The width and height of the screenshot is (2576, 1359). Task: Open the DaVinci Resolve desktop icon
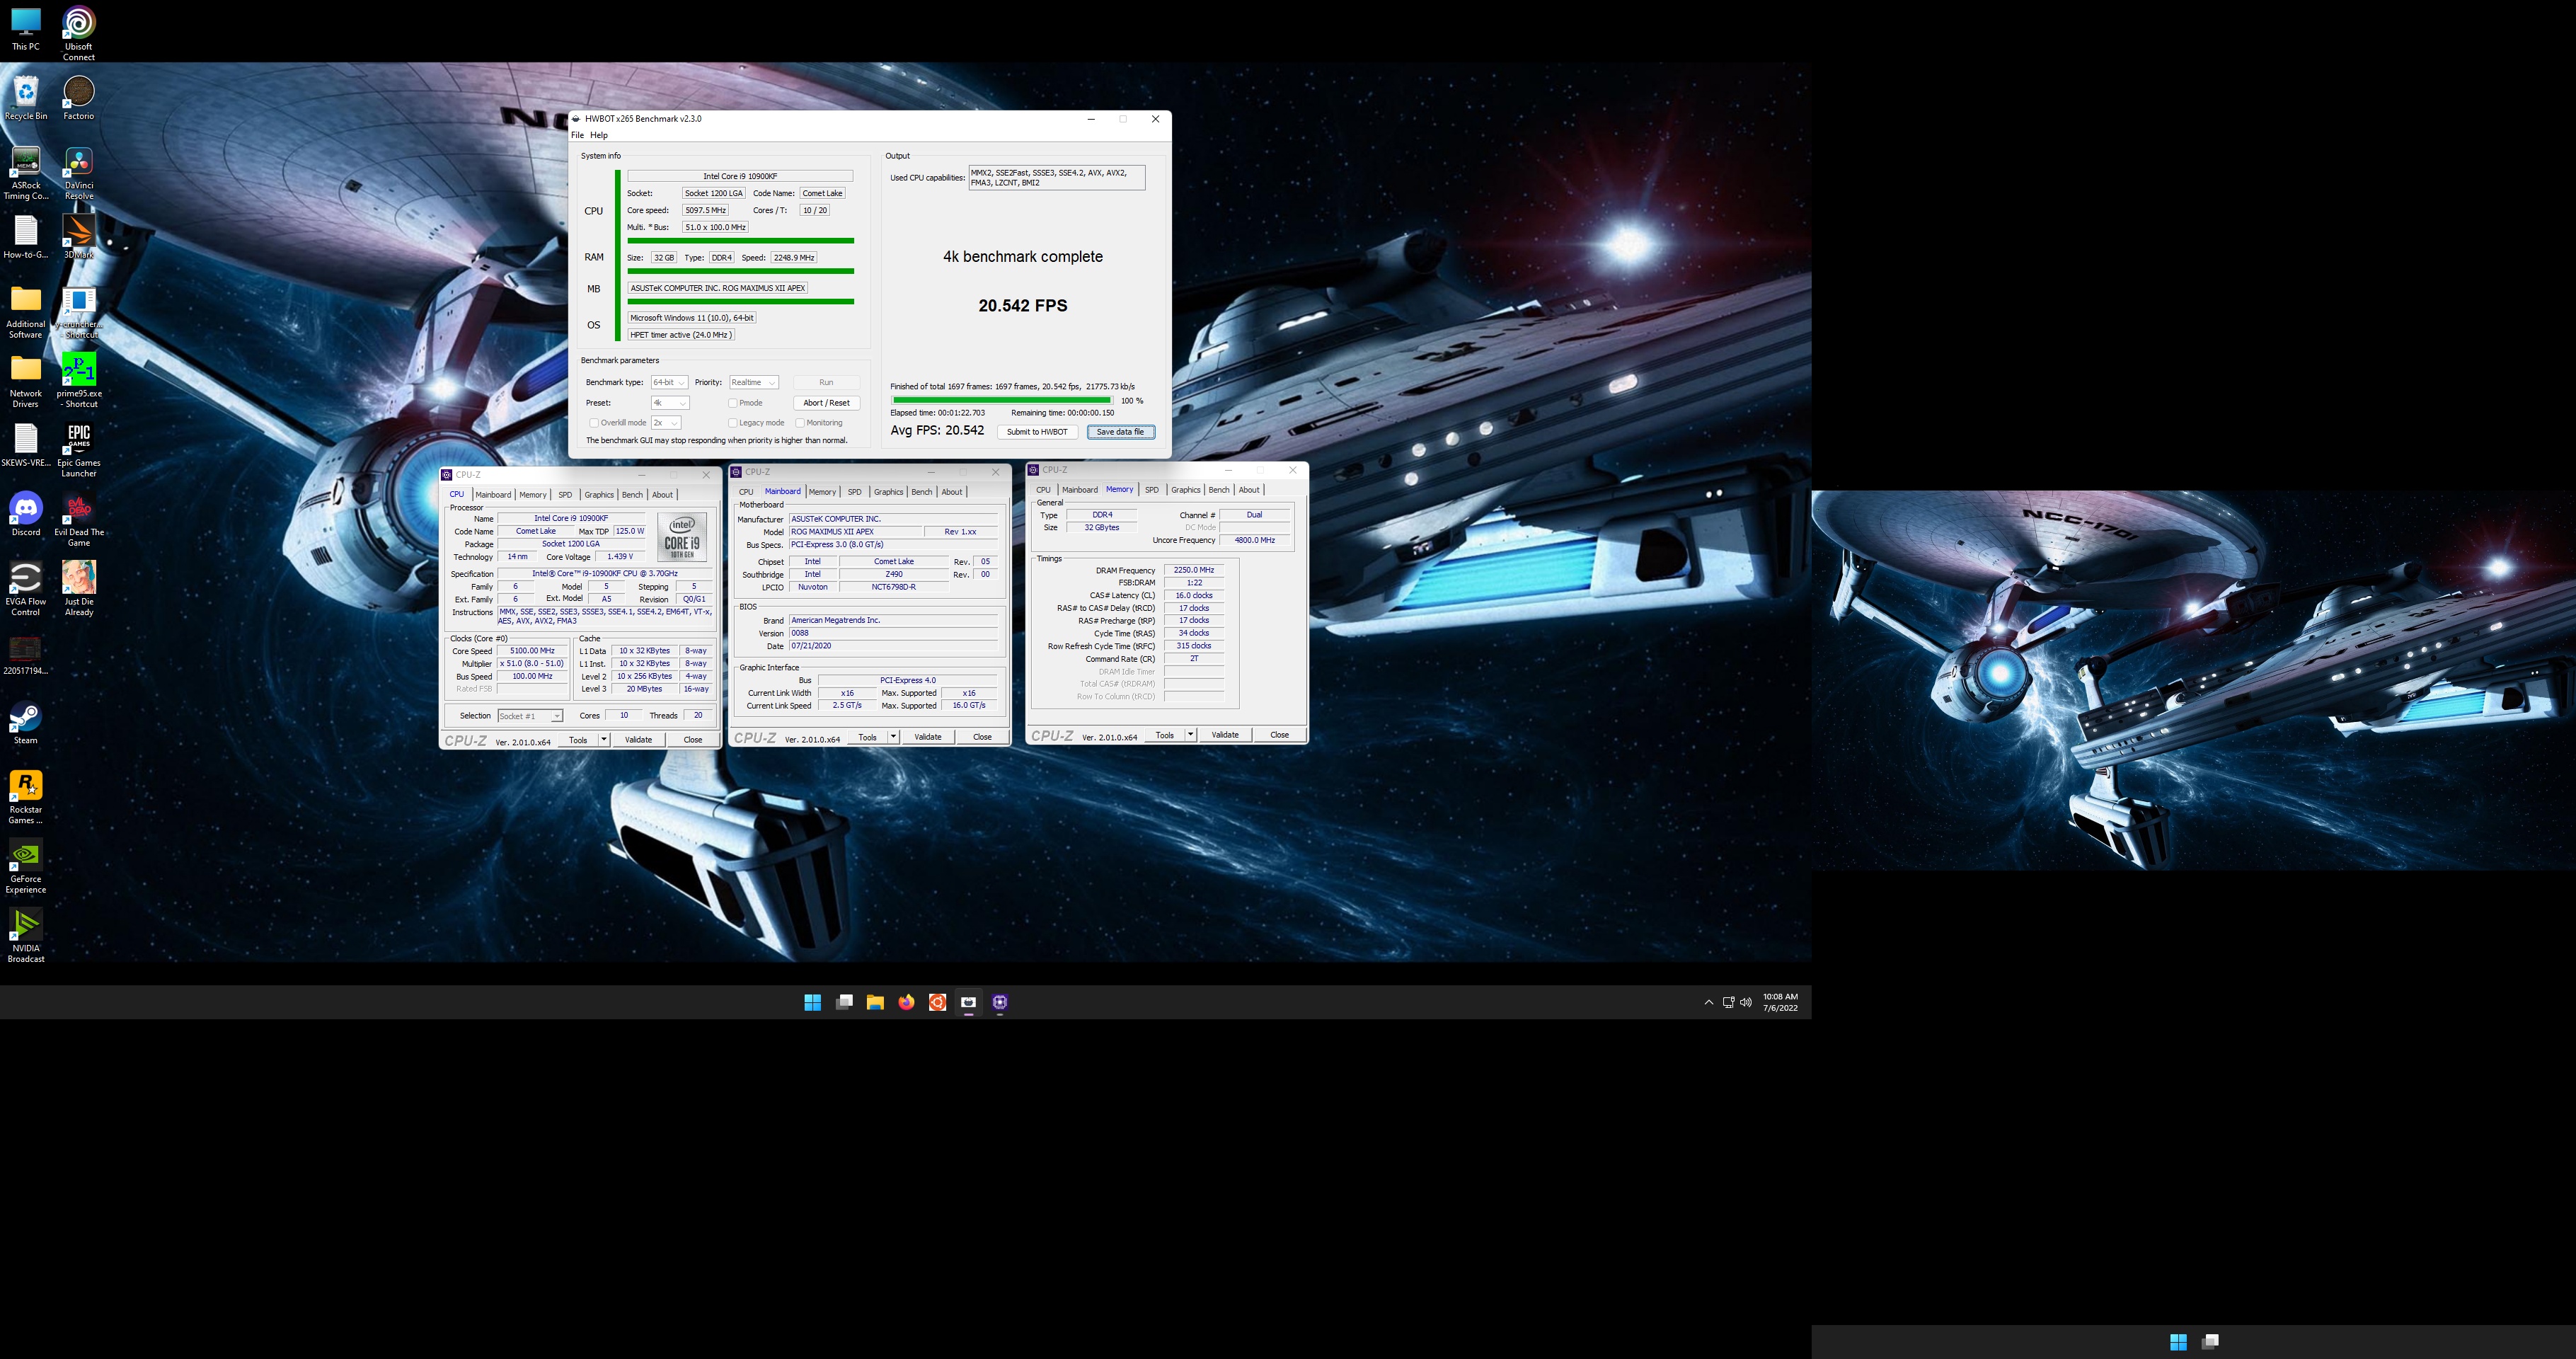coord(79,173)
